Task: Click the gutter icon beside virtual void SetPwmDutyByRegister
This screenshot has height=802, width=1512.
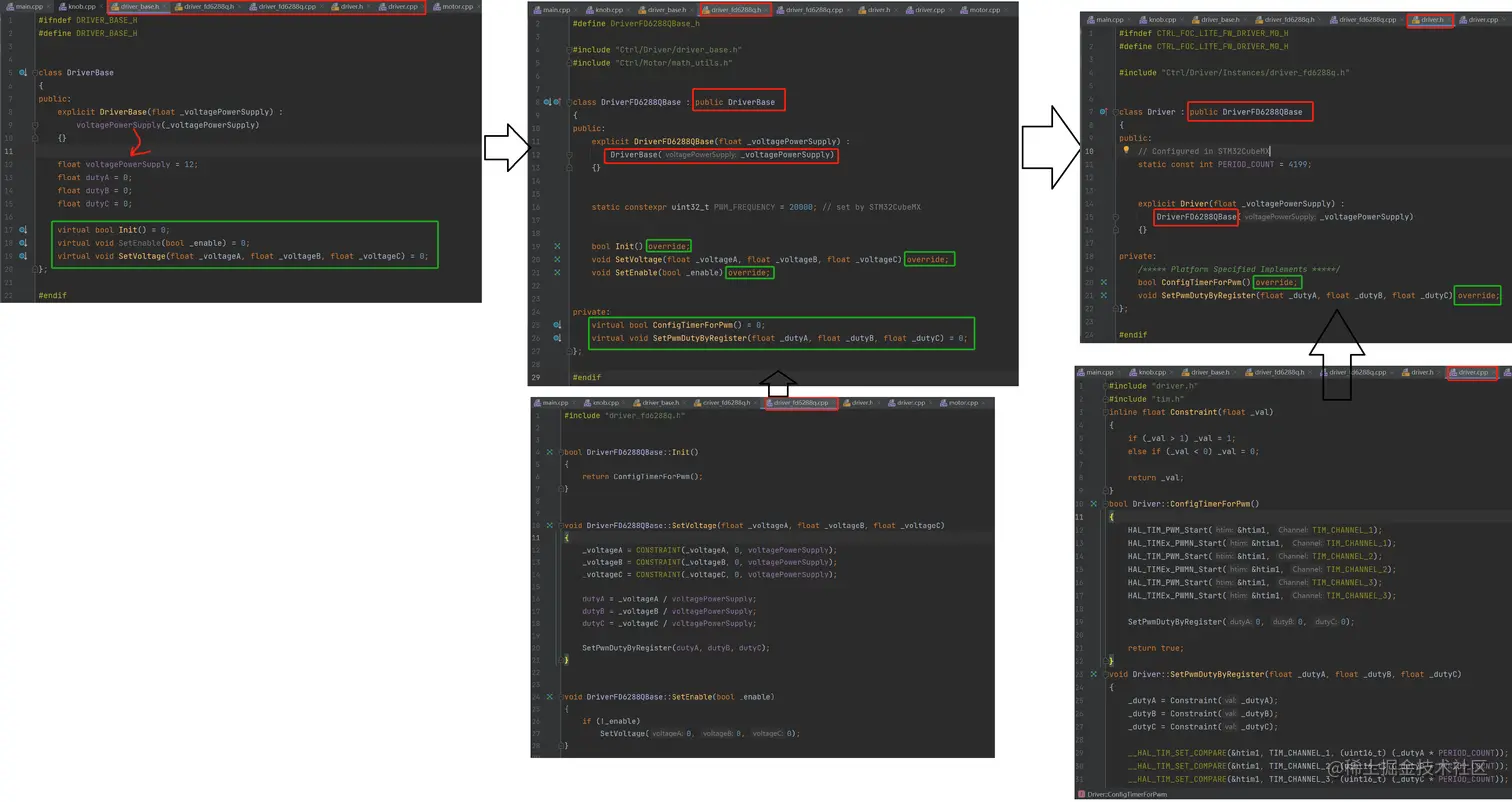Action: (558, 338)
